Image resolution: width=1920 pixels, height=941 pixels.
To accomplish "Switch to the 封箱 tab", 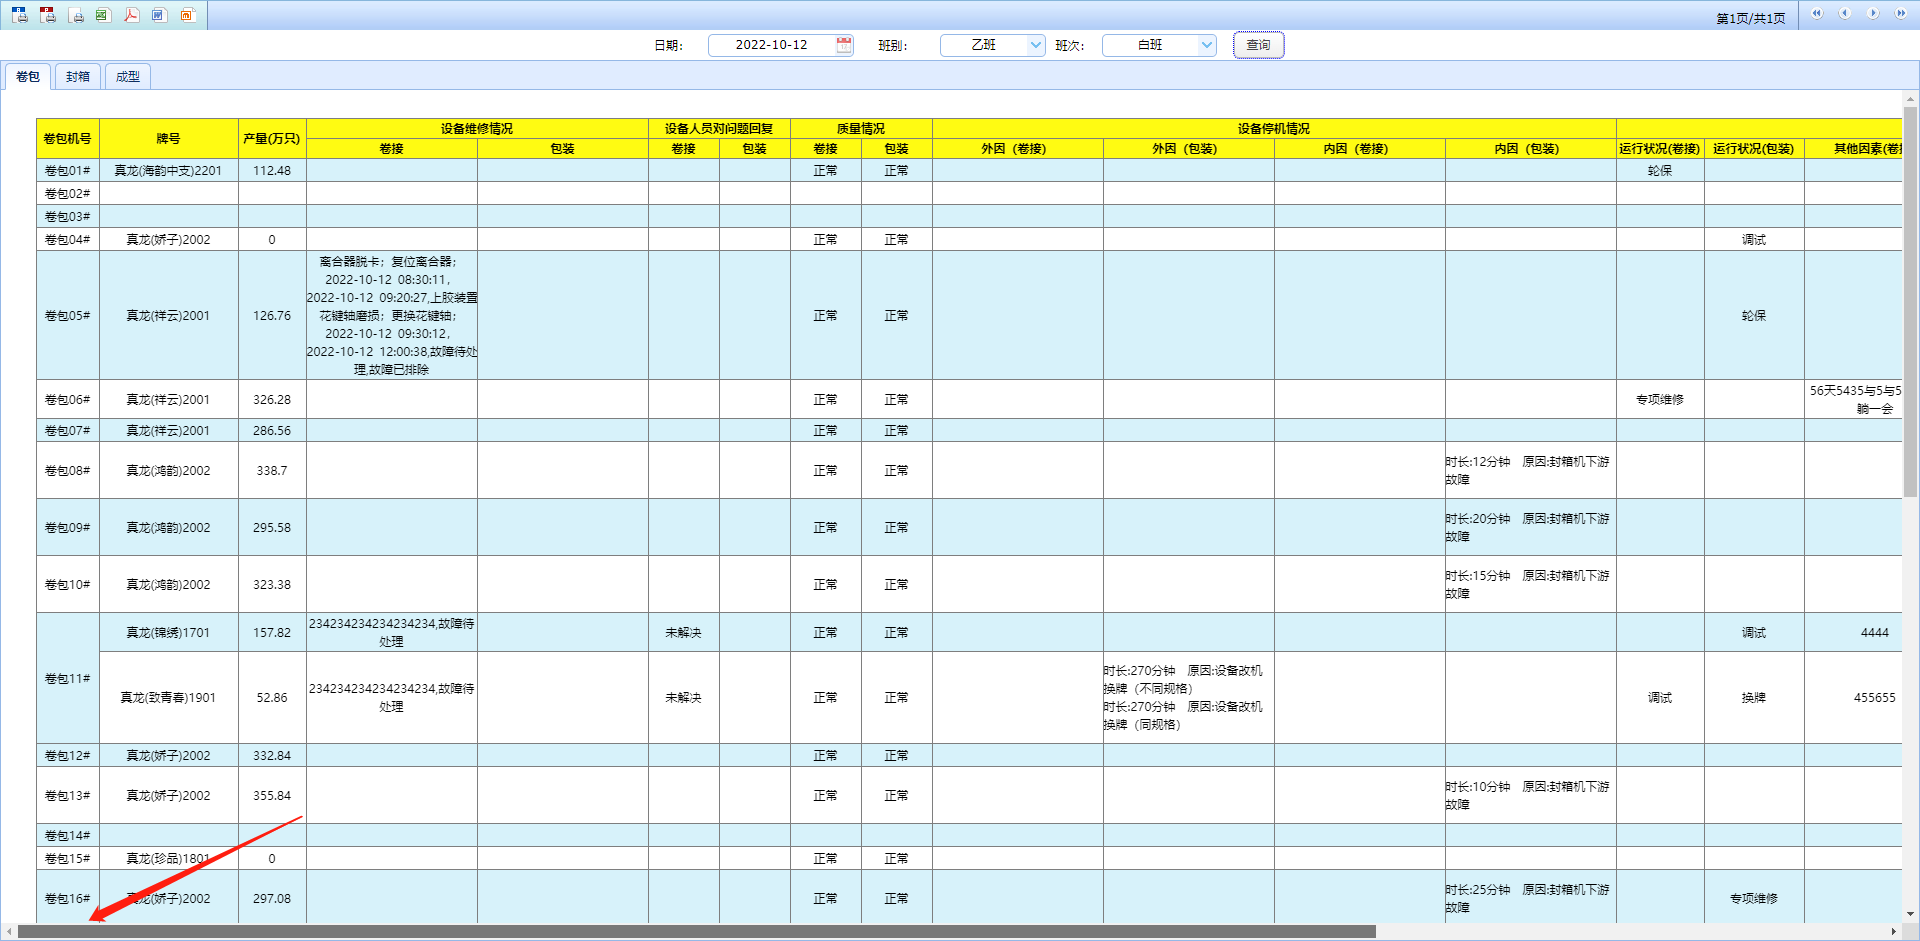I will pos(78,77).
